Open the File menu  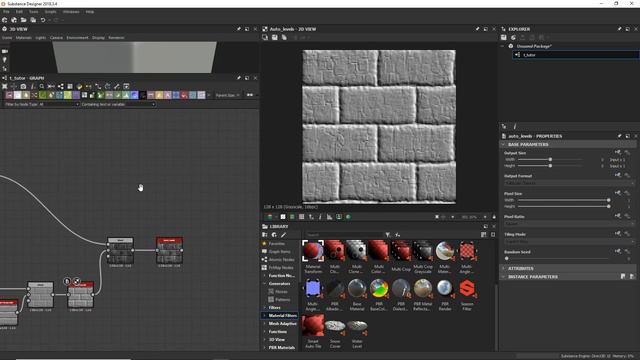(6, 12)
